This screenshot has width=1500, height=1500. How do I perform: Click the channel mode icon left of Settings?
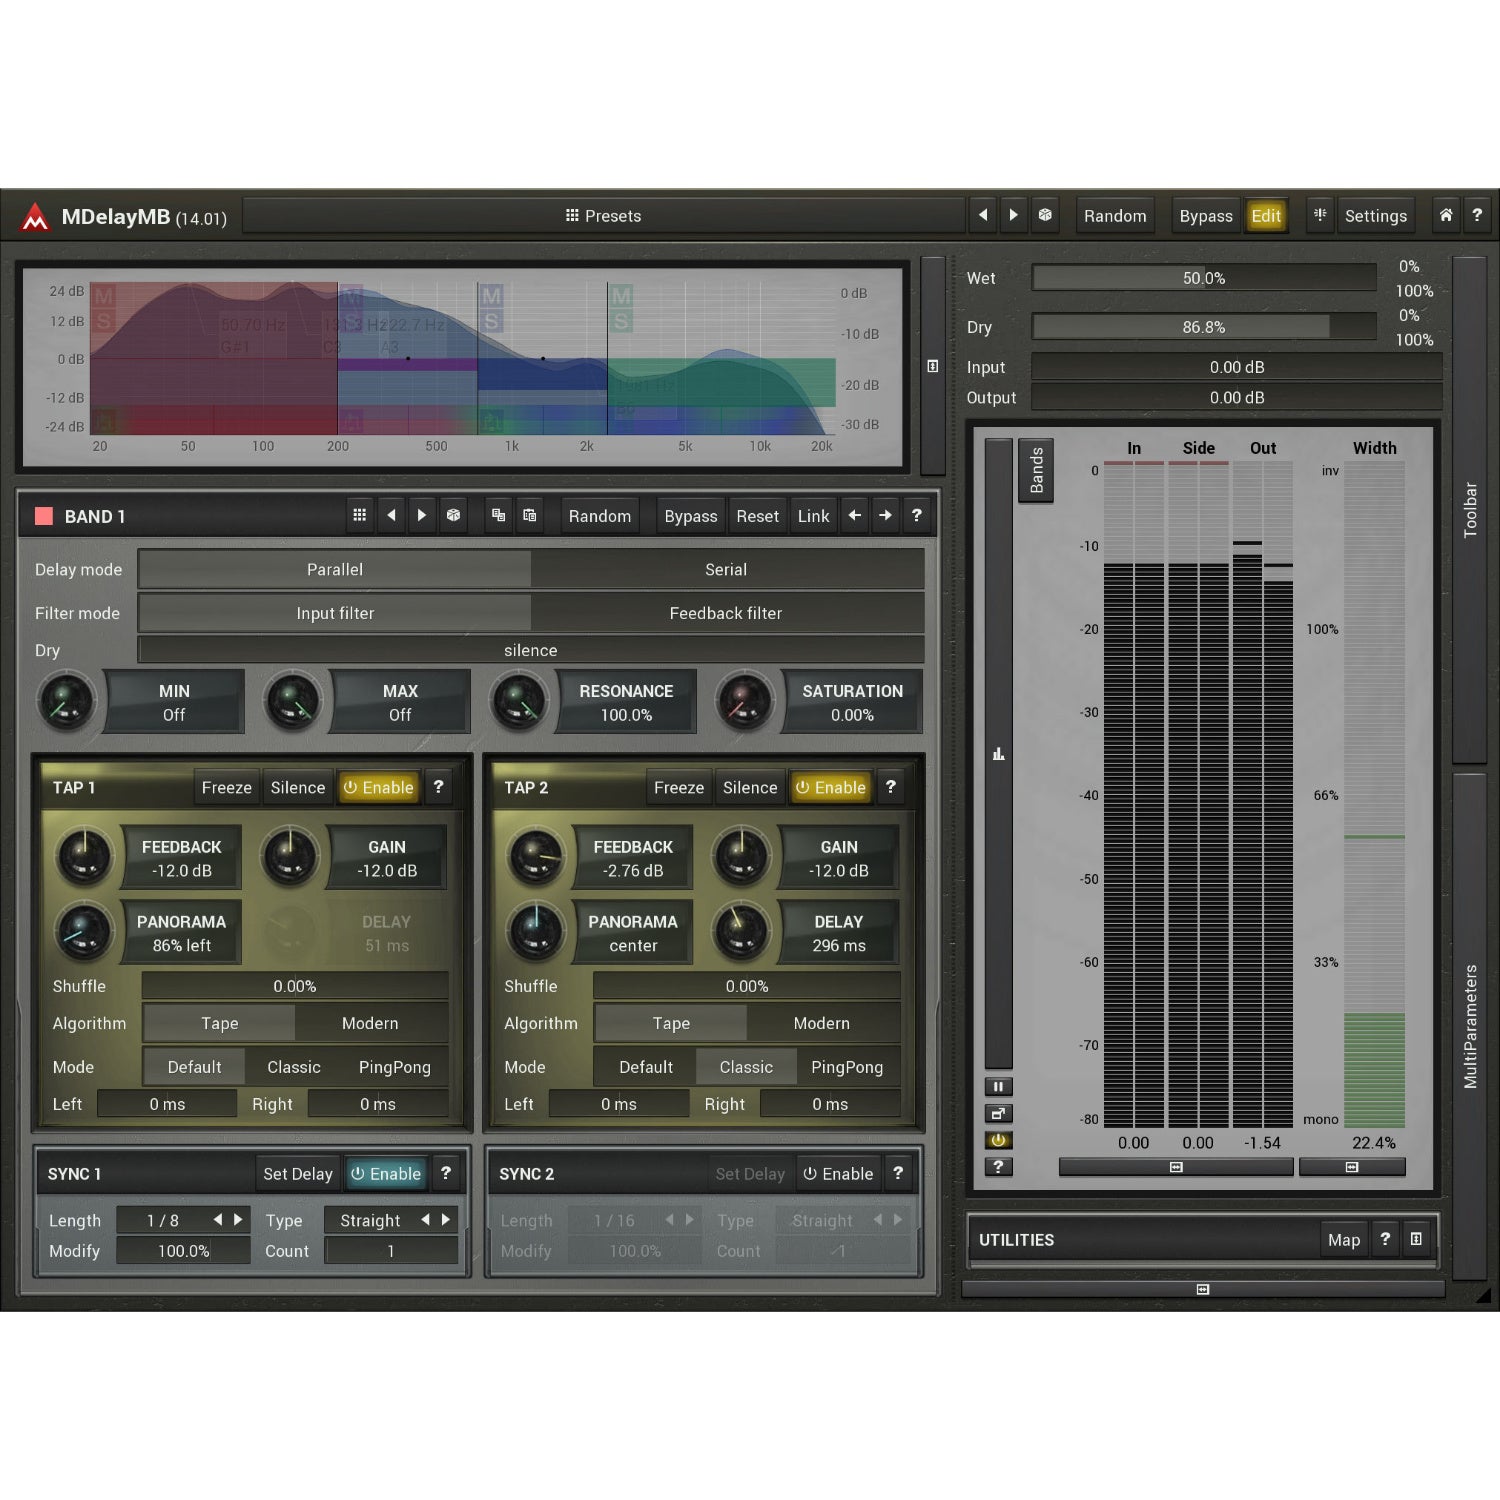coord(1320,215)
